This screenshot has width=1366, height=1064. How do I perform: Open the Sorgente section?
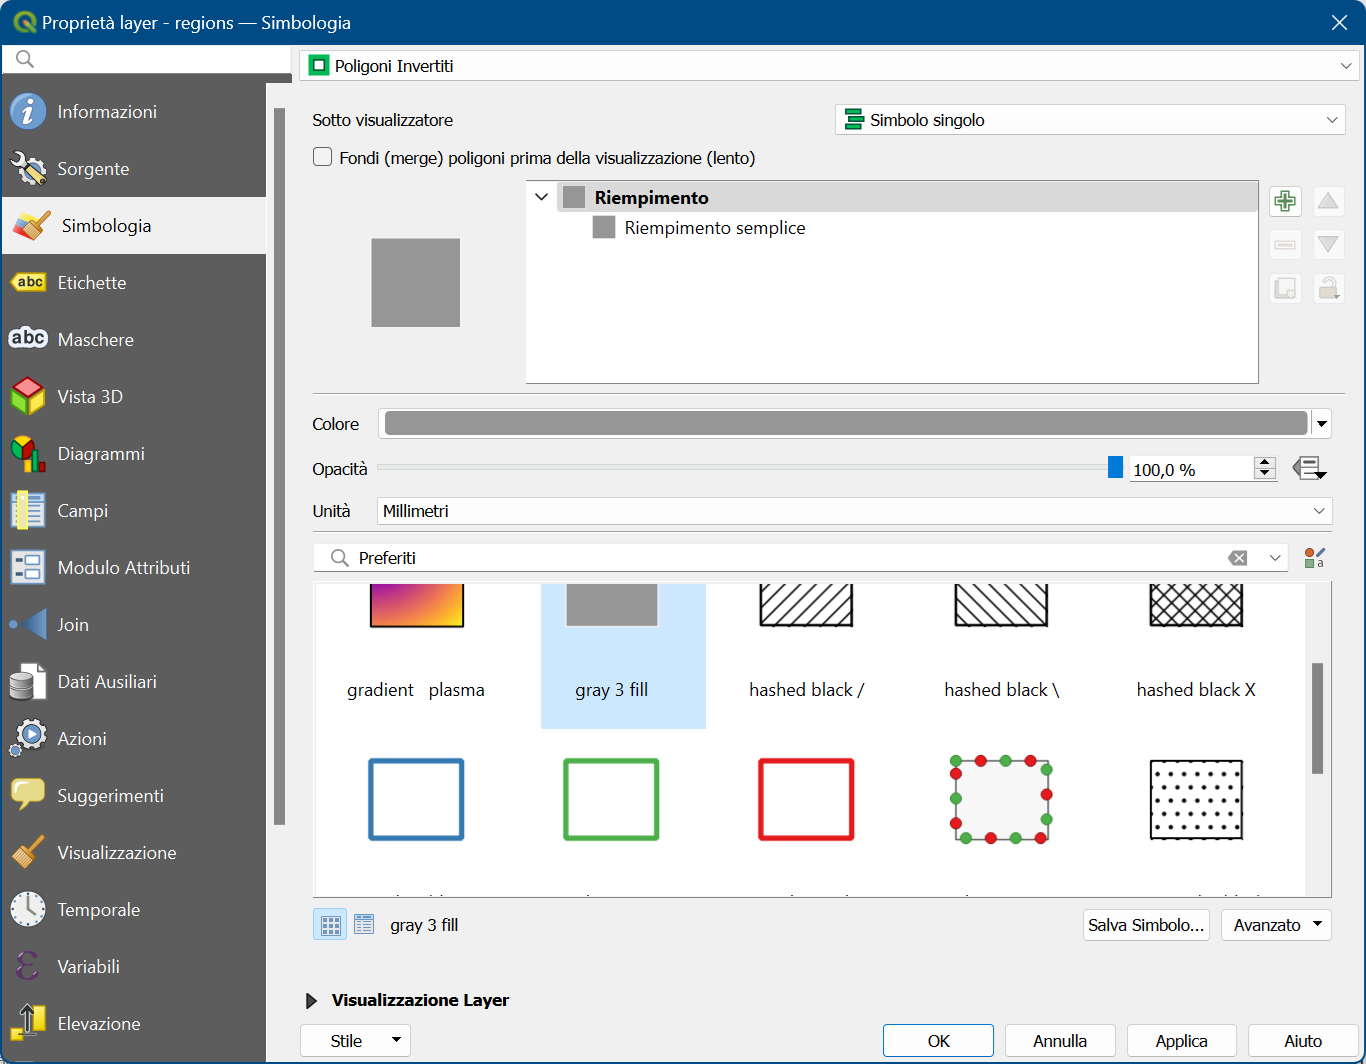tap(133, 169)
